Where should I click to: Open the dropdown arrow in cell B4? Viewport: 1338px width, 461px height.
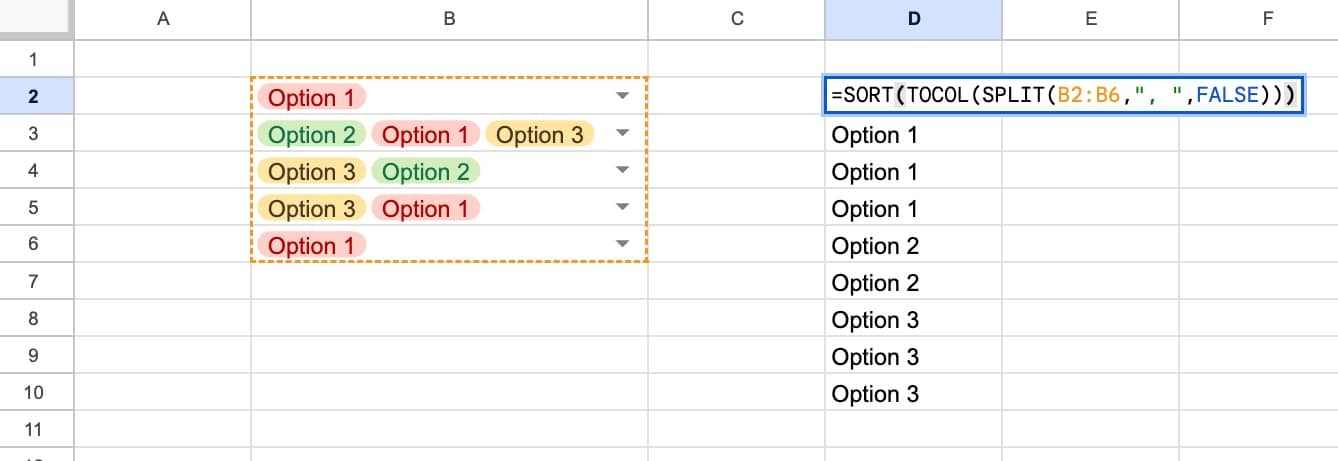click(x=623, y=171)
